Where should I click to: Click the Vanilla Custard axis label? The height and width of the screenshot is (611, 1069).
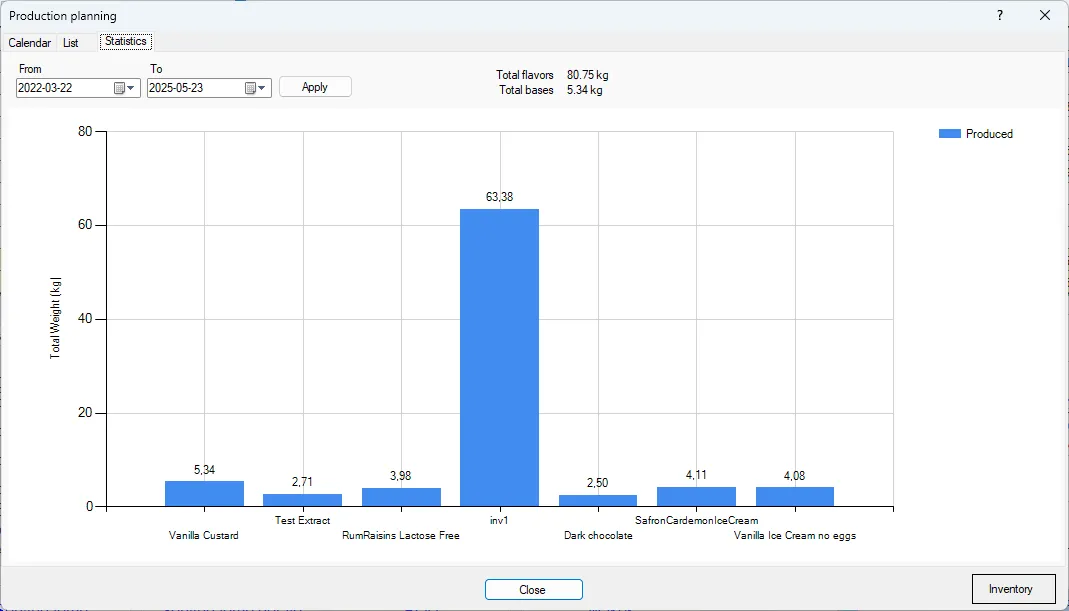[x=204, y=535]
